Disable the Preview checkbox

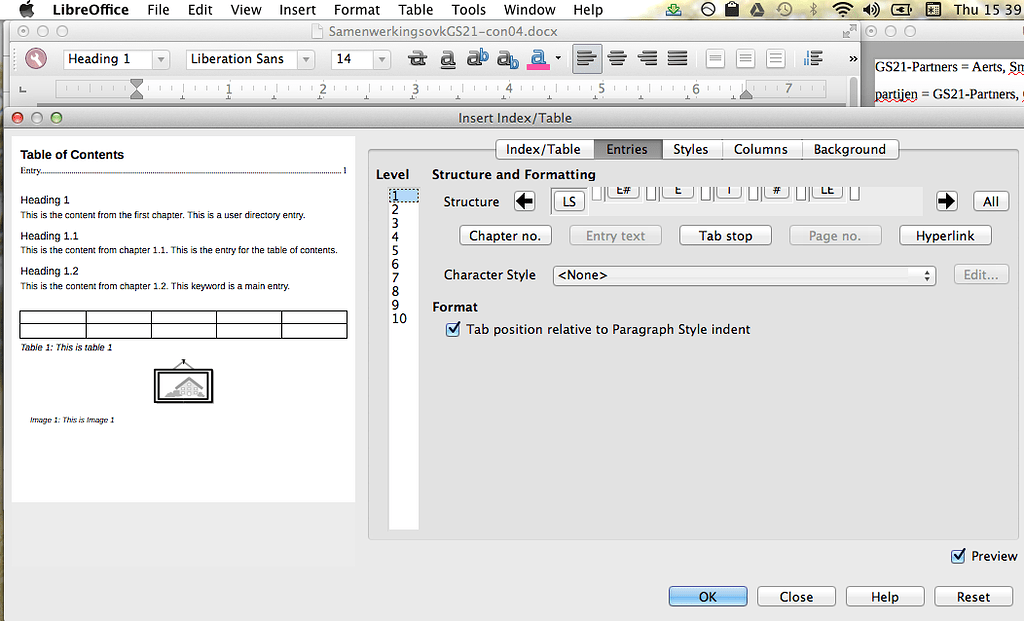point(959,556)
